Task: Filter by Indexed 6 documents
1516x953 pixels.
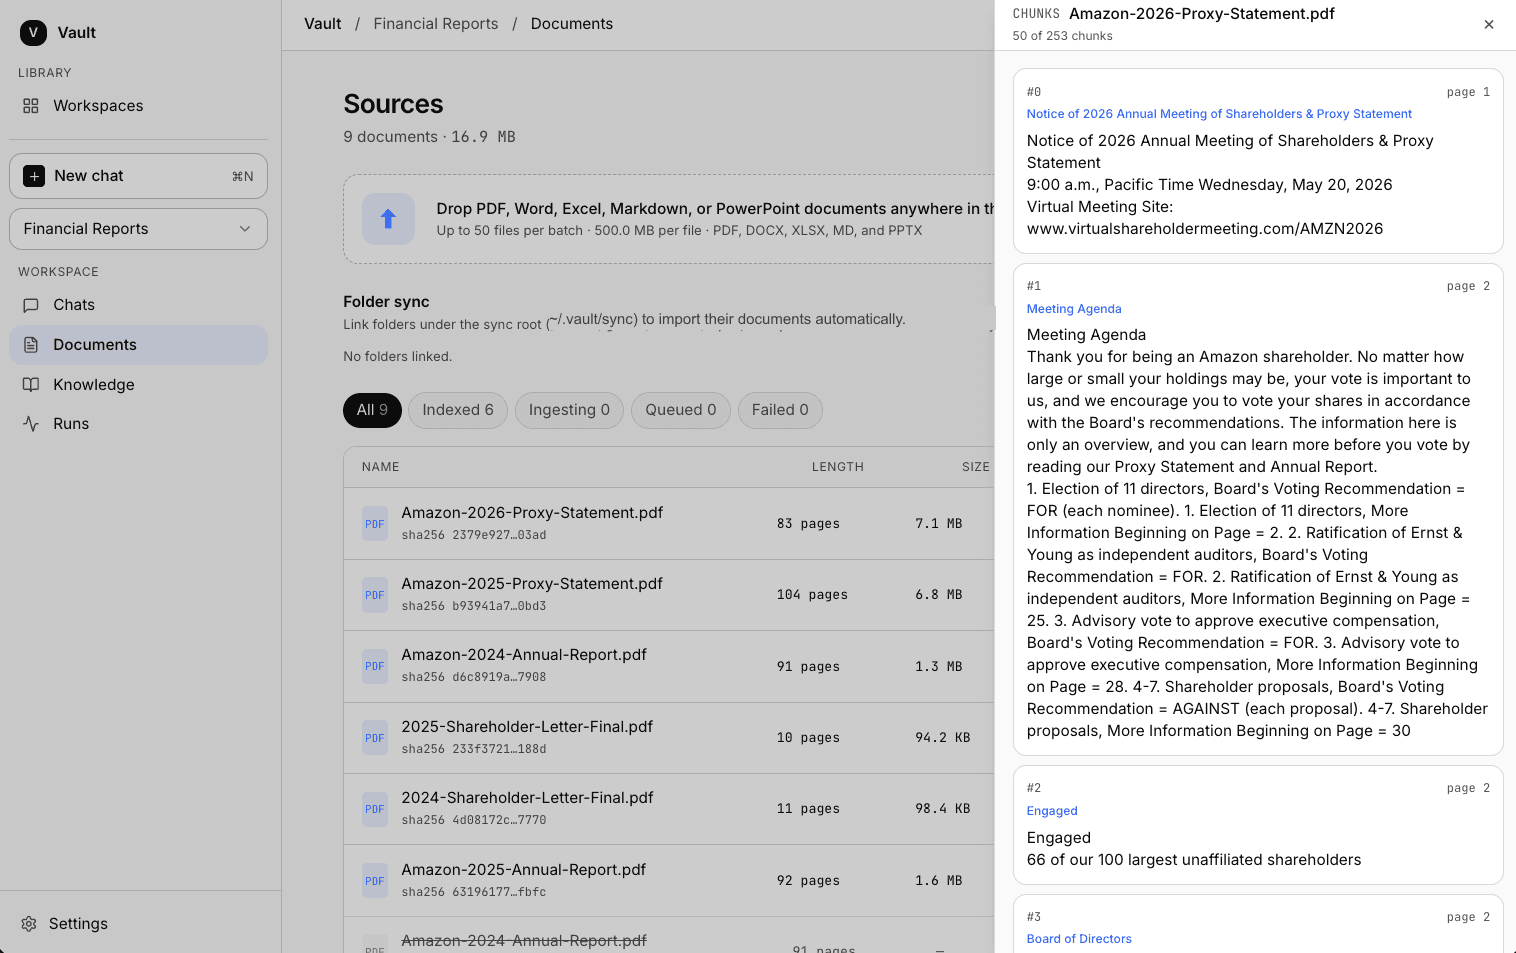Action: tap(458, 410)
